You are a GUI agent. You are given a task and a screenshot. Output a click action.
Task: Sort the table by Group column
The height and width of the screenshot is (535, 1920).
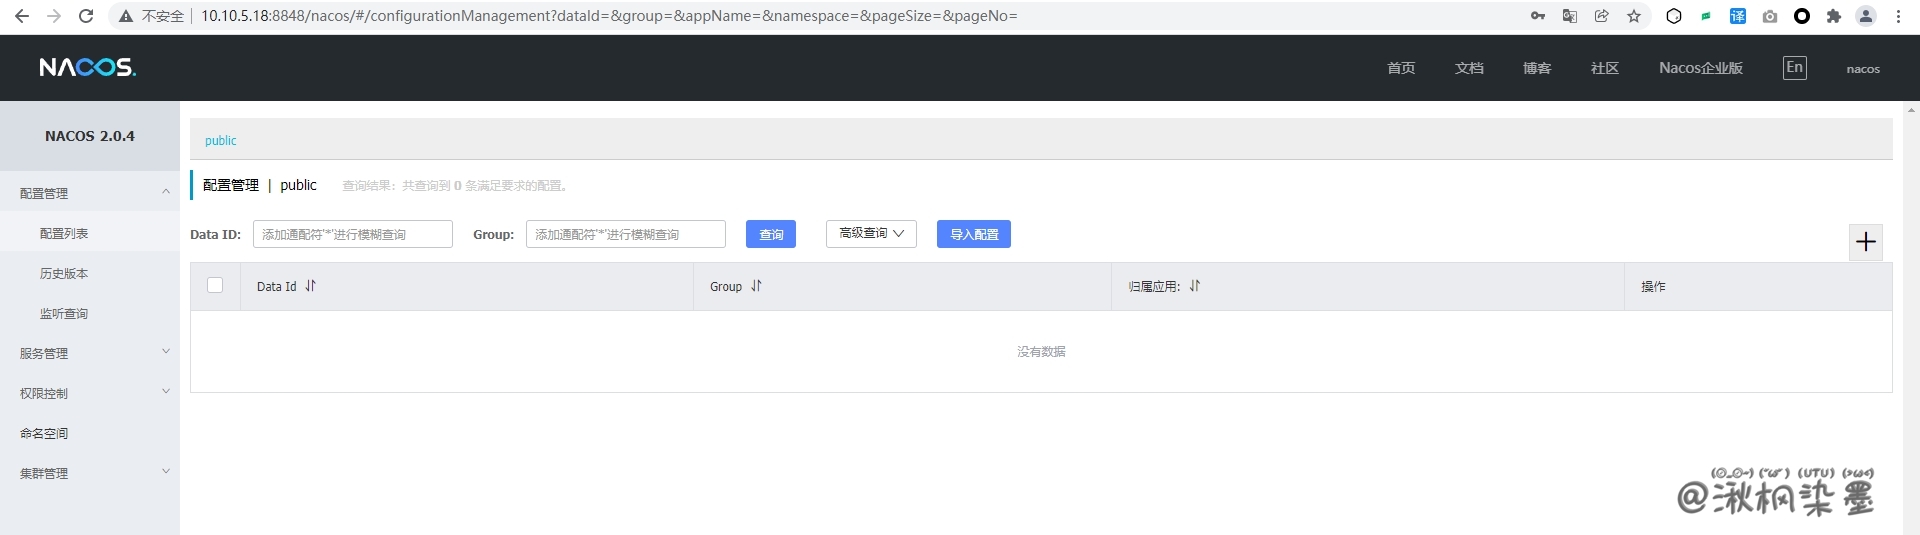[x=756, y=286]
